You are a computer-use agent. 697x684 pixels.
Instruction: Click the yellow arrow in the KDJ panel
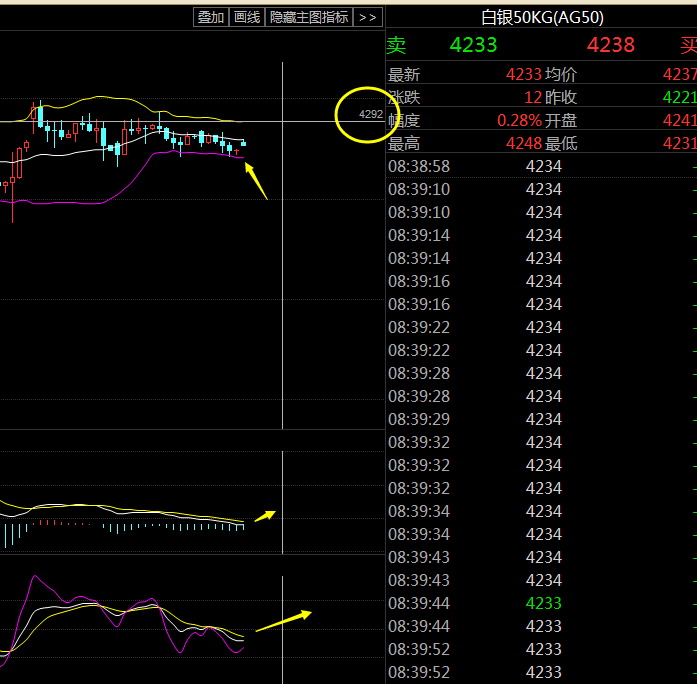pos(283,621)
